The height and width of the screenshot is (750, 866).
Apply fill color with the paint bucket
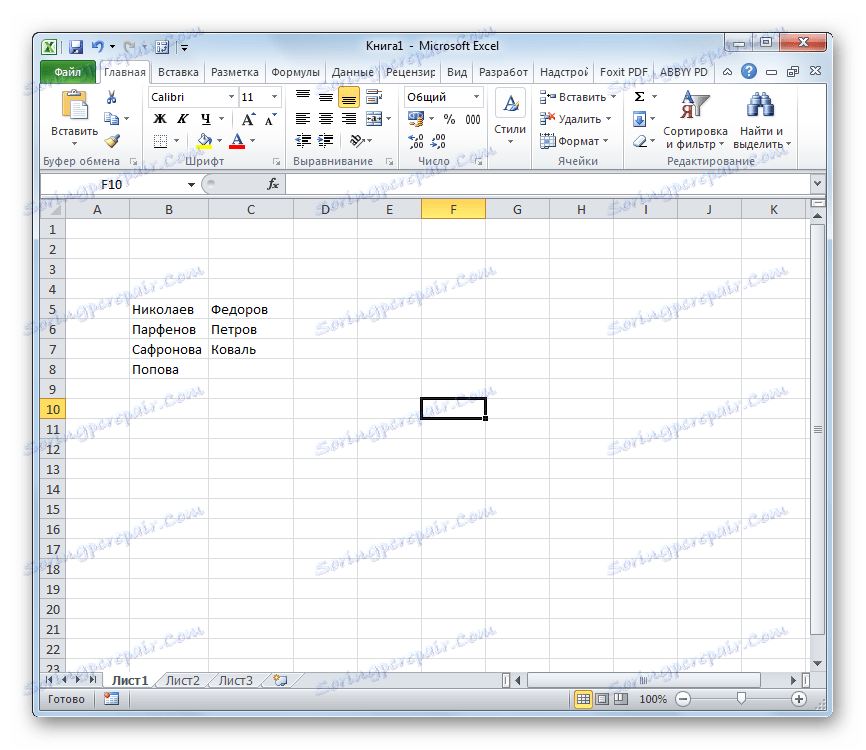coord(204,141)
